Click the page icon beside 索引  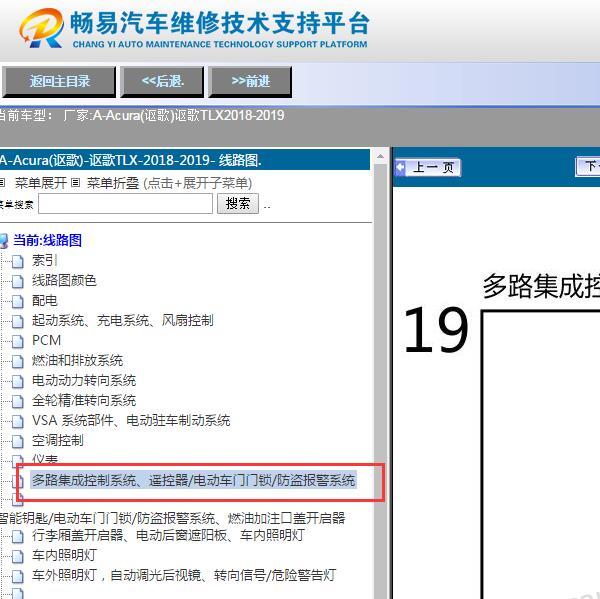[17, 261]
